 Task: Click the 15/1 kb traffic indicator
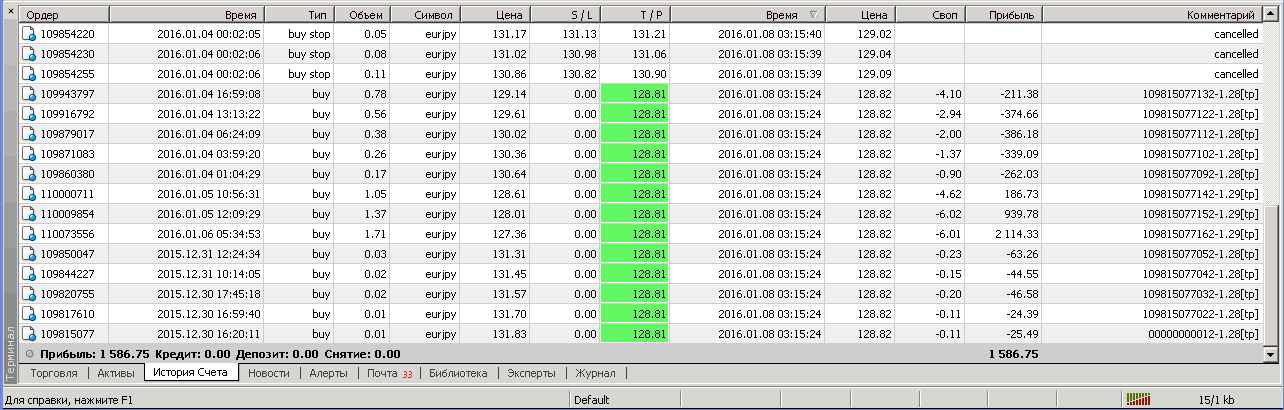[1217, 400]
